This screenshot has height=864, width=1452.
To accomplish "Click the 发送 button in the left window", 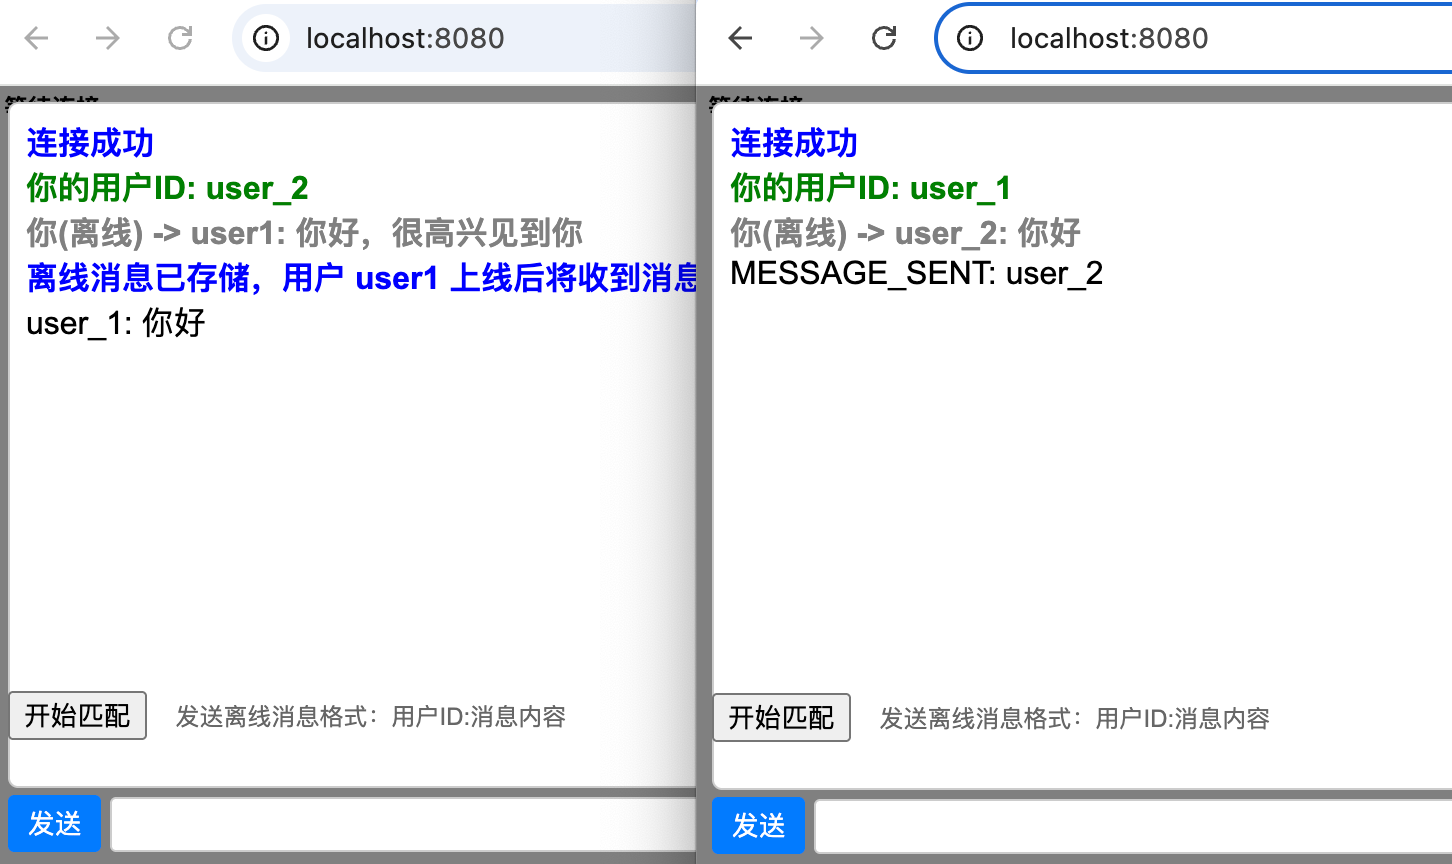I will point(55,823).
